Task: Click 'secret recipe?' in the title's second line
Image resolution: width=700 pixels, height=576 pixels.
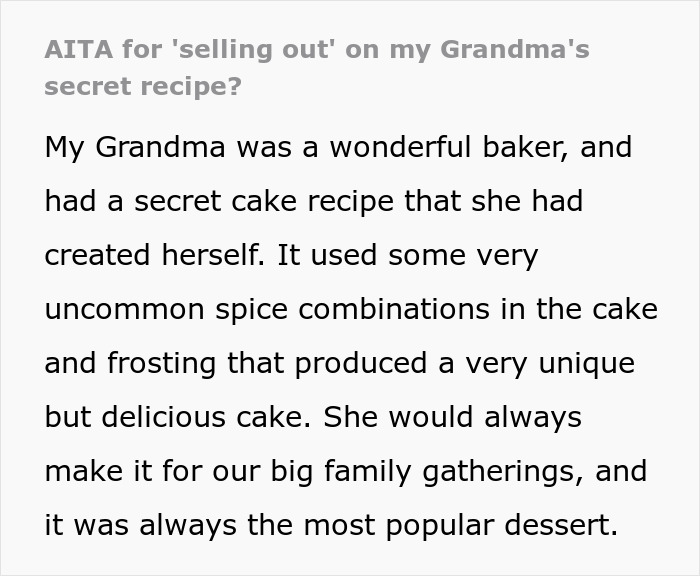Action: pyautogui.click(x=143, y=85)
